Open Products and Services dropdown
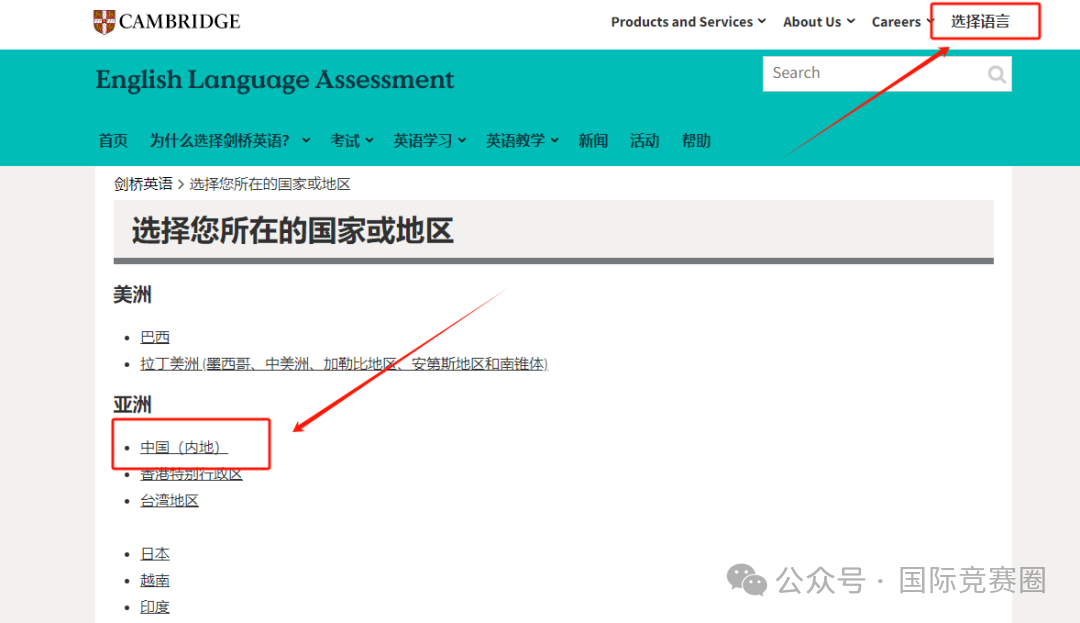 click(x=688, y=22)
